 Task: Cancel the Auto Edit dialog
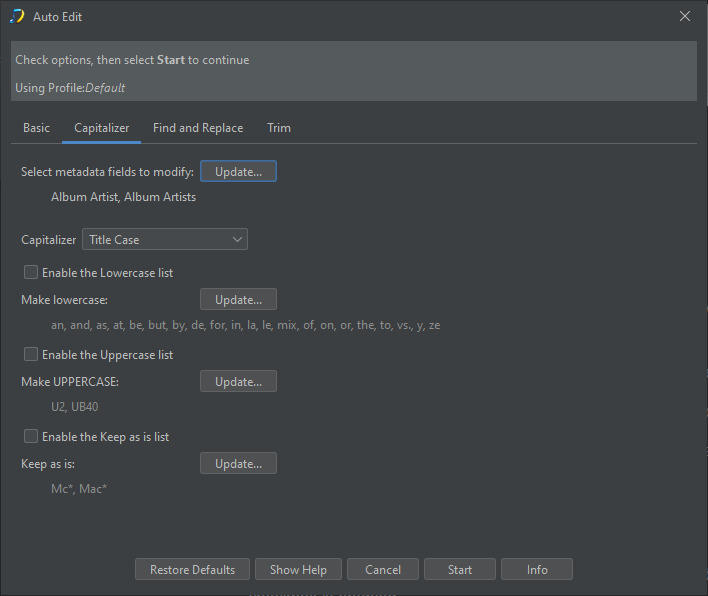point(383,570)
